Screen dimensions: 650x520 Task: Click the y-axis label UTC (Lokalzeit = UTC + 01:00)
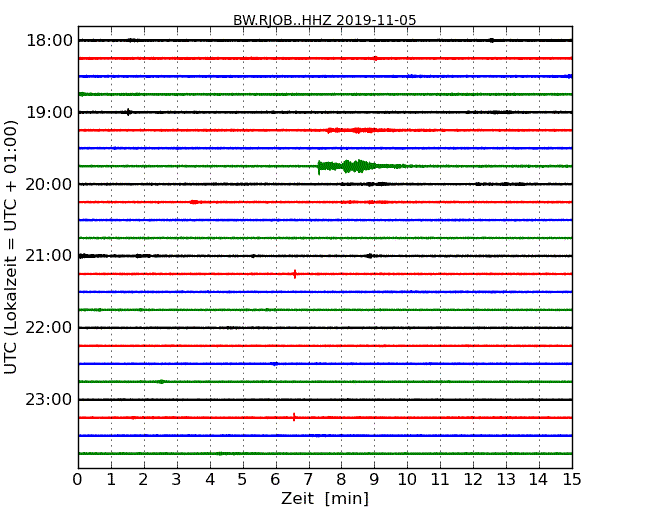(11, 247)
